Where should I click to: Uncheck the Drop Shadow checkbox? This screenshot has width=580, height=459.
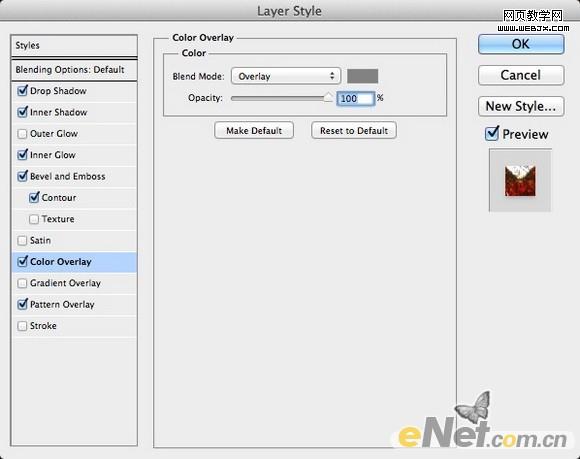coord(23,91)
